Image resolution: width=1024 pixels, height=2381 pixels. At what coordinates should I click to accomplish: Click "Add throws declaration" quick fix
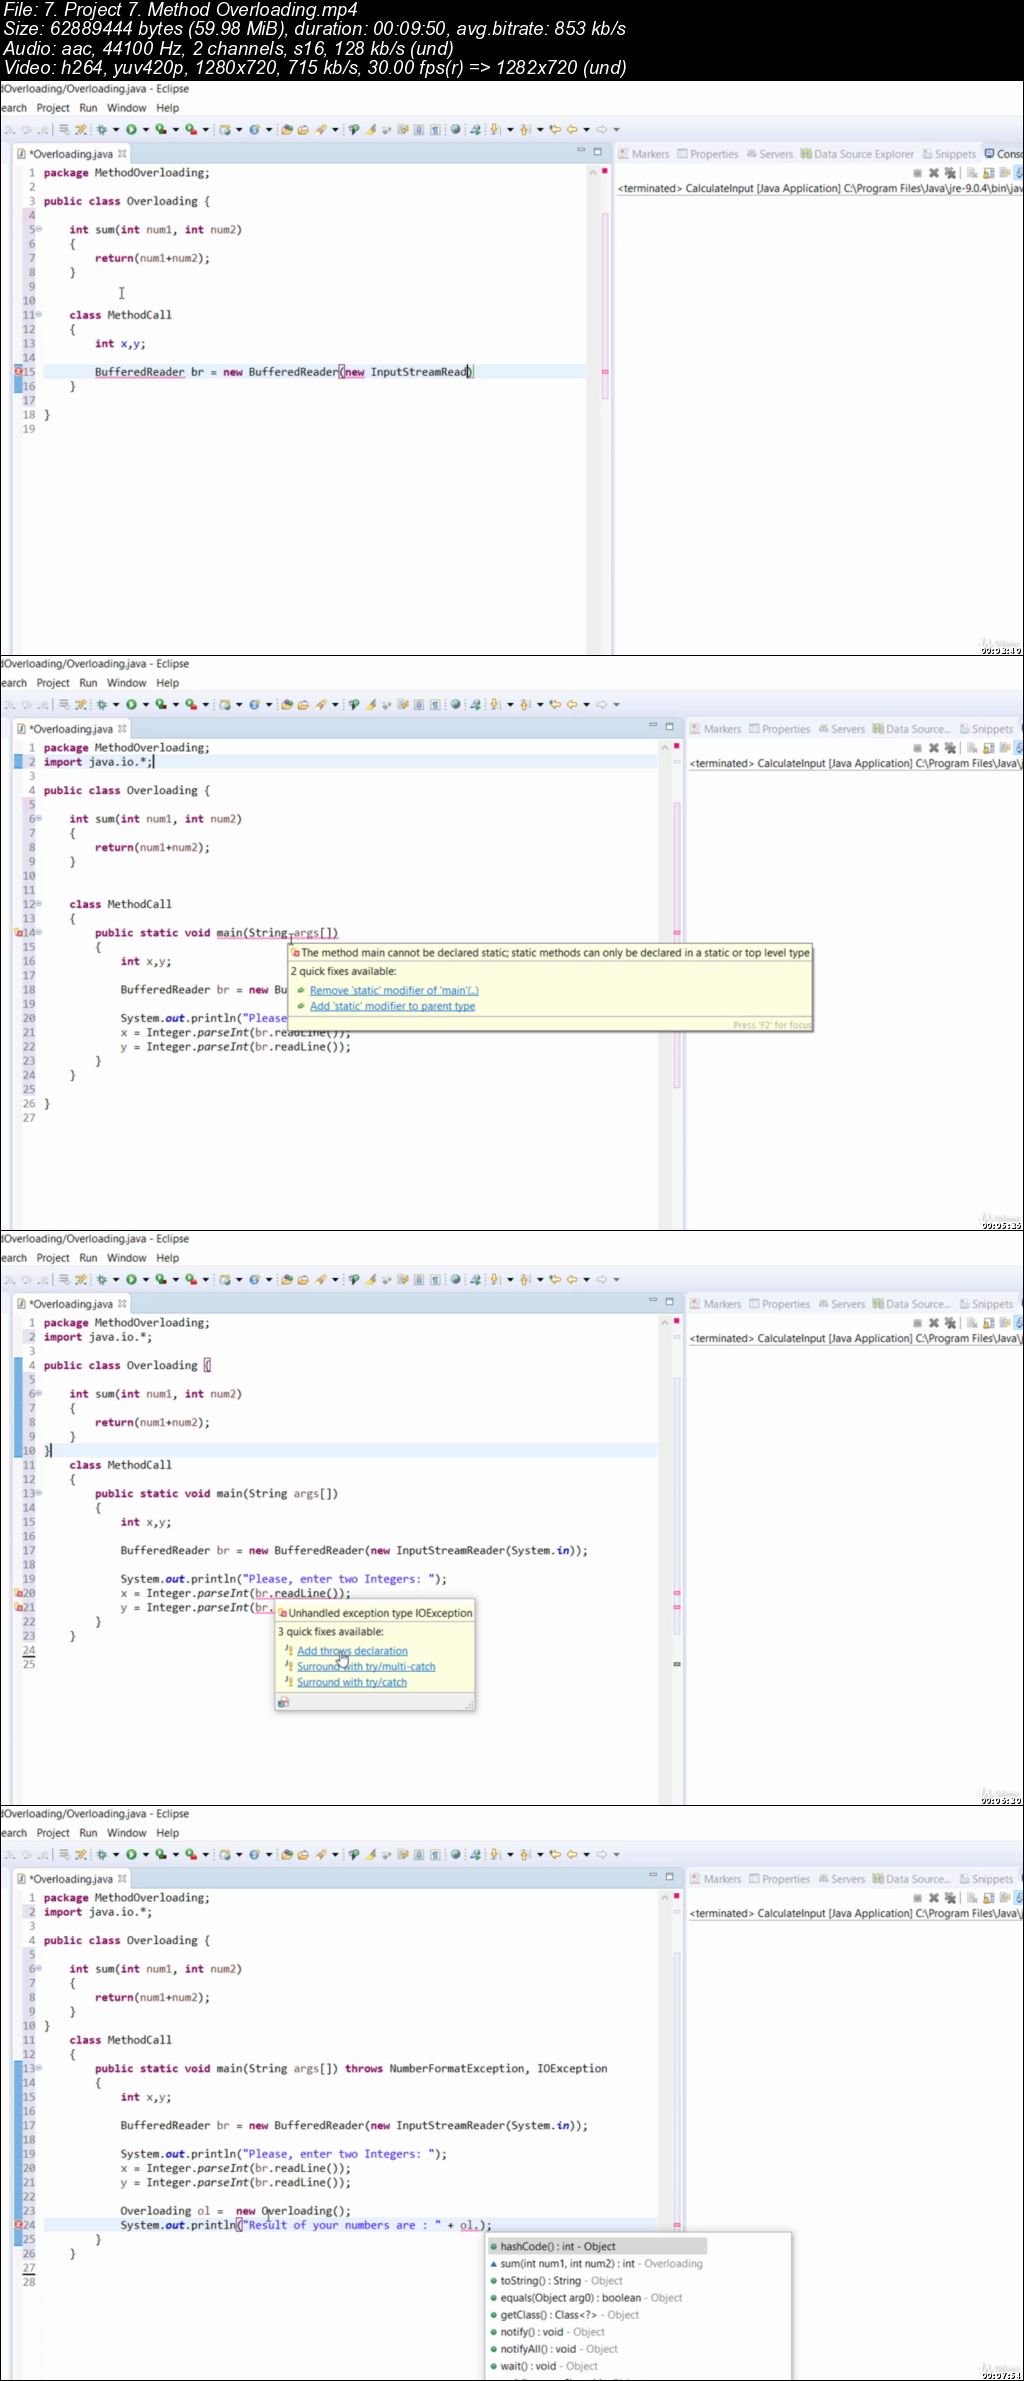click(352, 1651)
